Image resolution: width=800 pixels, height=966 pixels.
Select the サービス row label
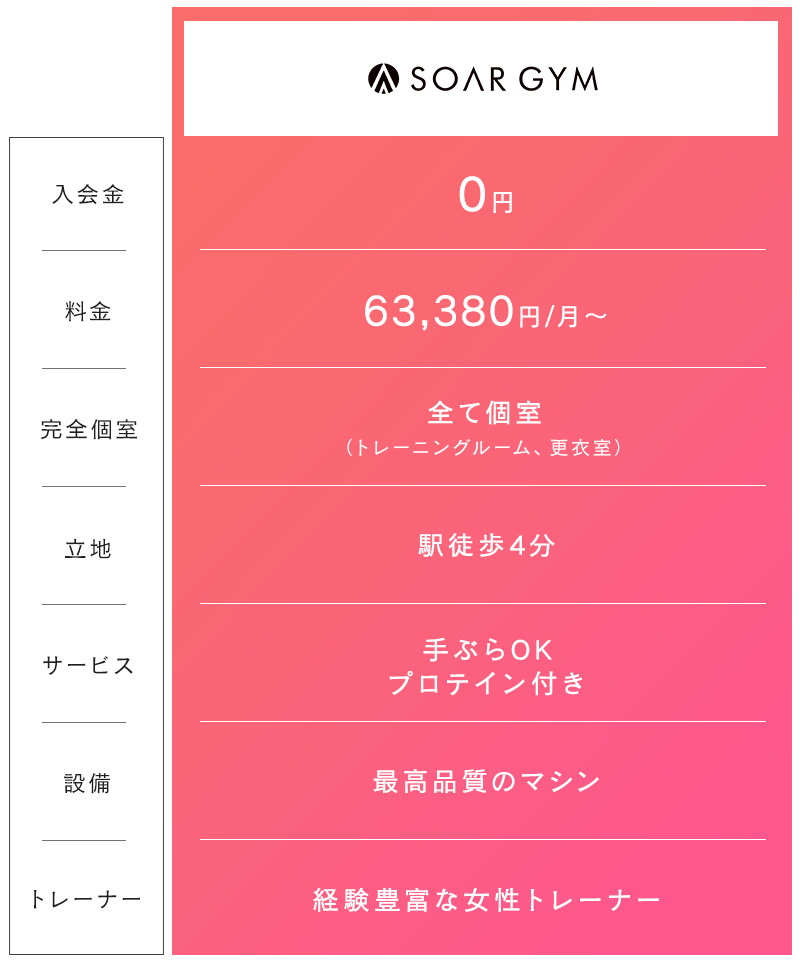click(88, 665)
